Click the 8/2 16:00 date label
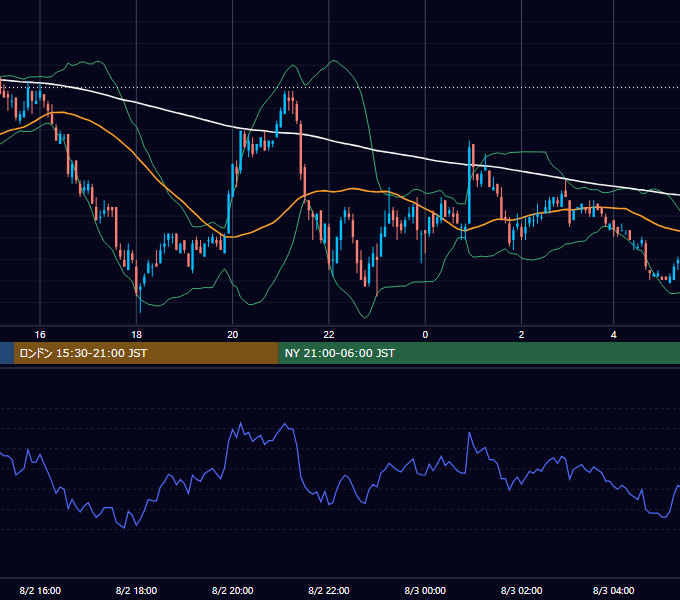Image resolution: width=680 pixels, height=600 pixels. click(40, 590)
